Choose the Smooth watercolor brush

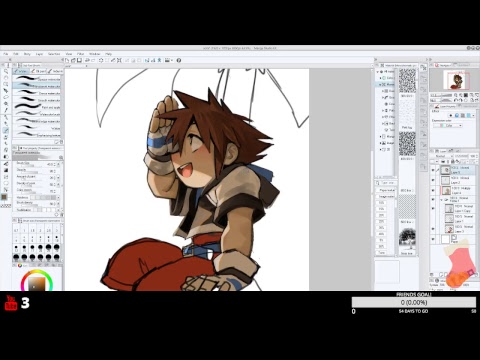(37, 100)
